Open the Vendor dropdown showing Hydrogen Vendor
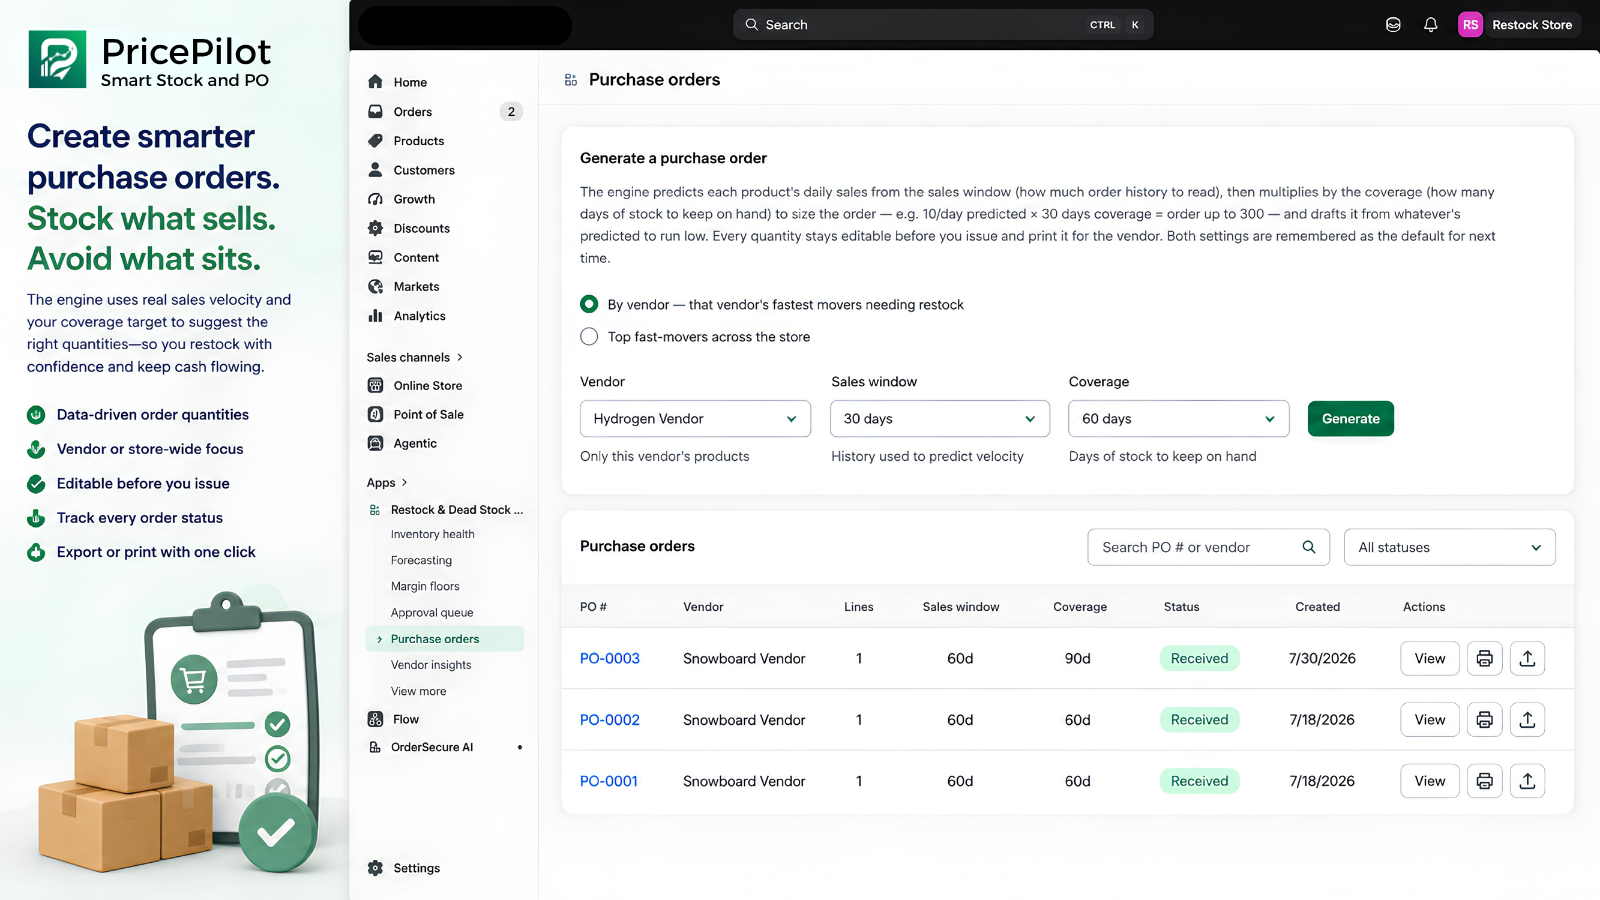The width and height of the screenshot is (1600, 900). (695, 419)
